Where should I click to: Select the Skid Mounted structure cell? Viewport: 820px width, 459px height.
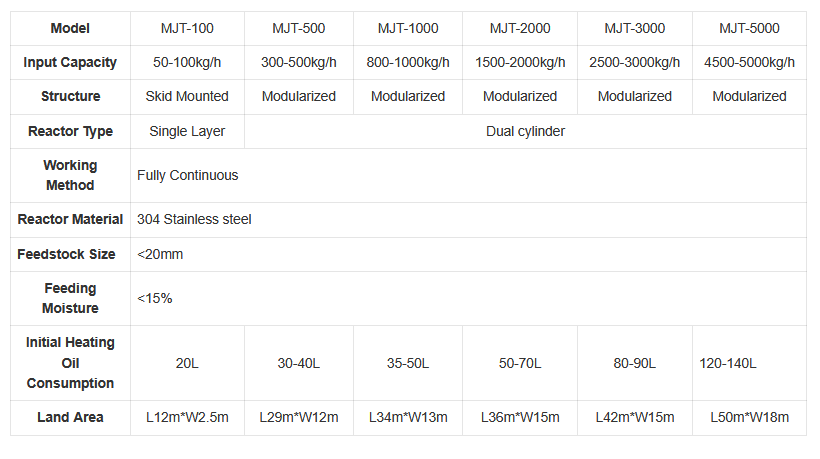(x=187, y=97)
